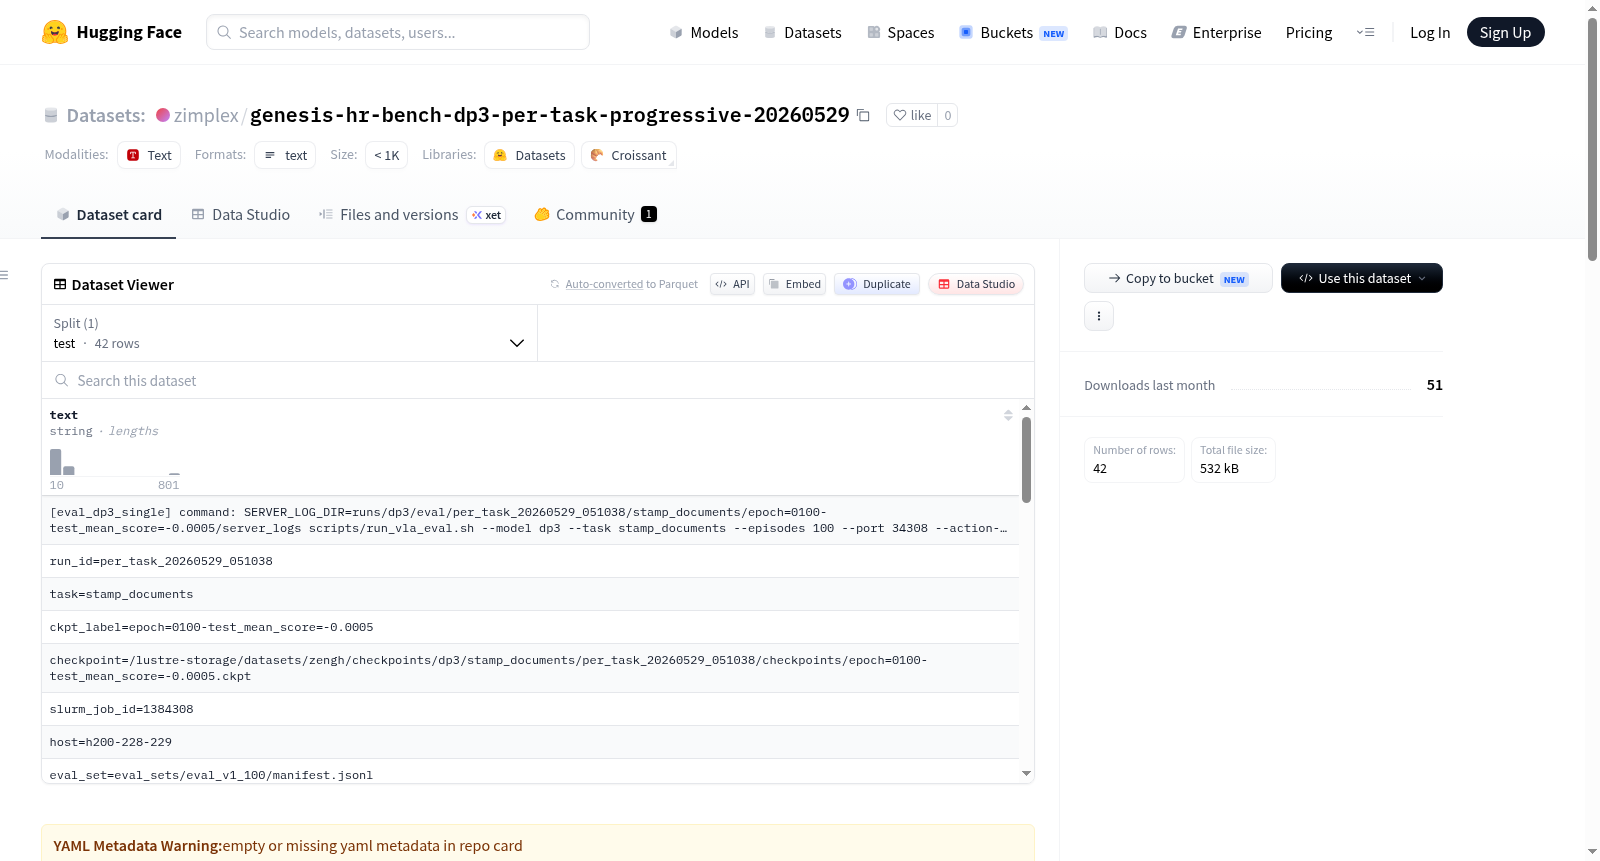The width and height of the screenshot is (1600, 861).
Task: Open the Models page
Action: point(704,32)
